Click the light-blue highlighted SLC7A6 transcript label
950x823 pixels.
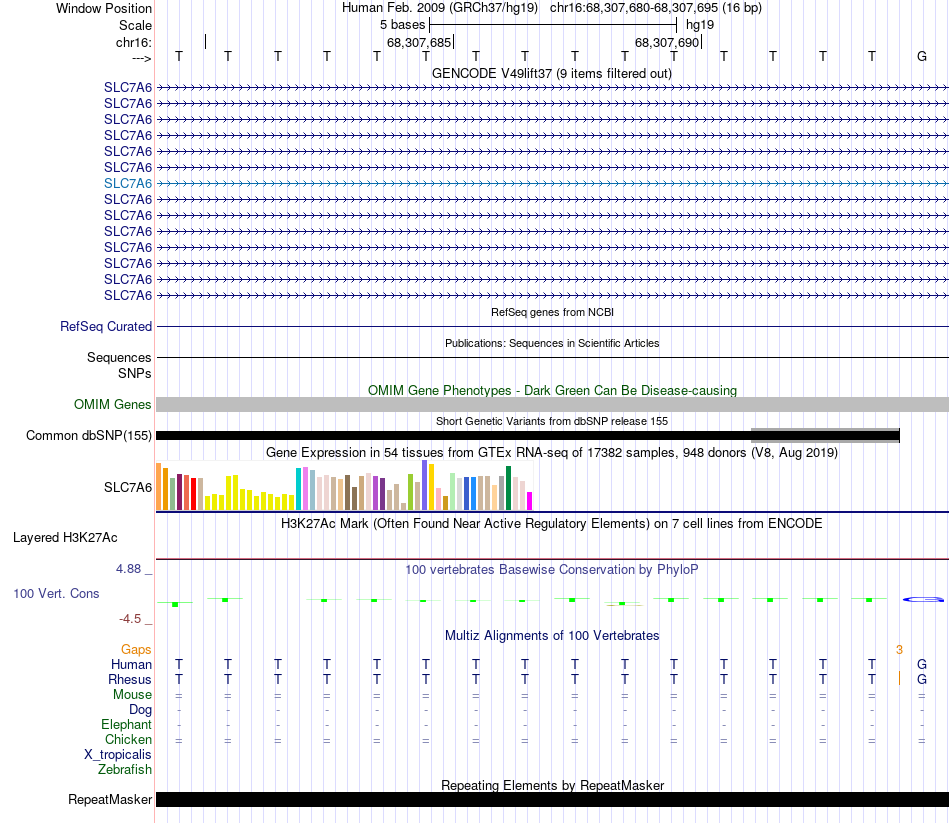[x=128, y=183]
